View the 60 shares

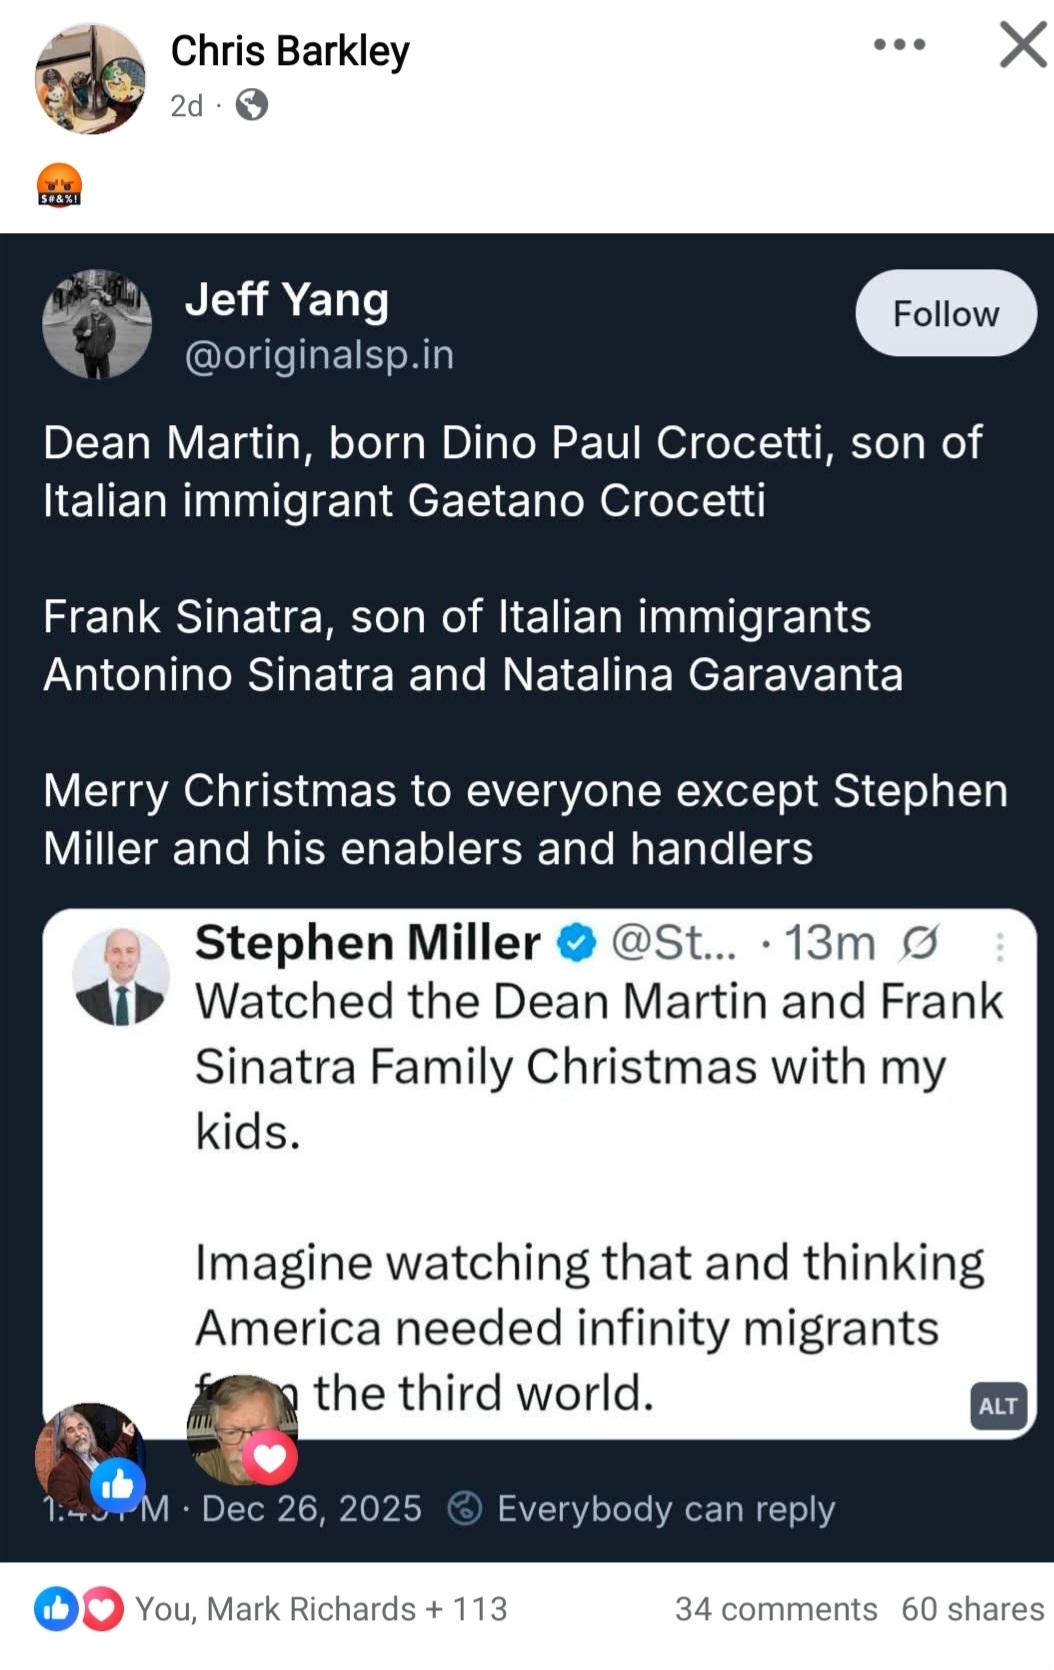coord(972,1609)
